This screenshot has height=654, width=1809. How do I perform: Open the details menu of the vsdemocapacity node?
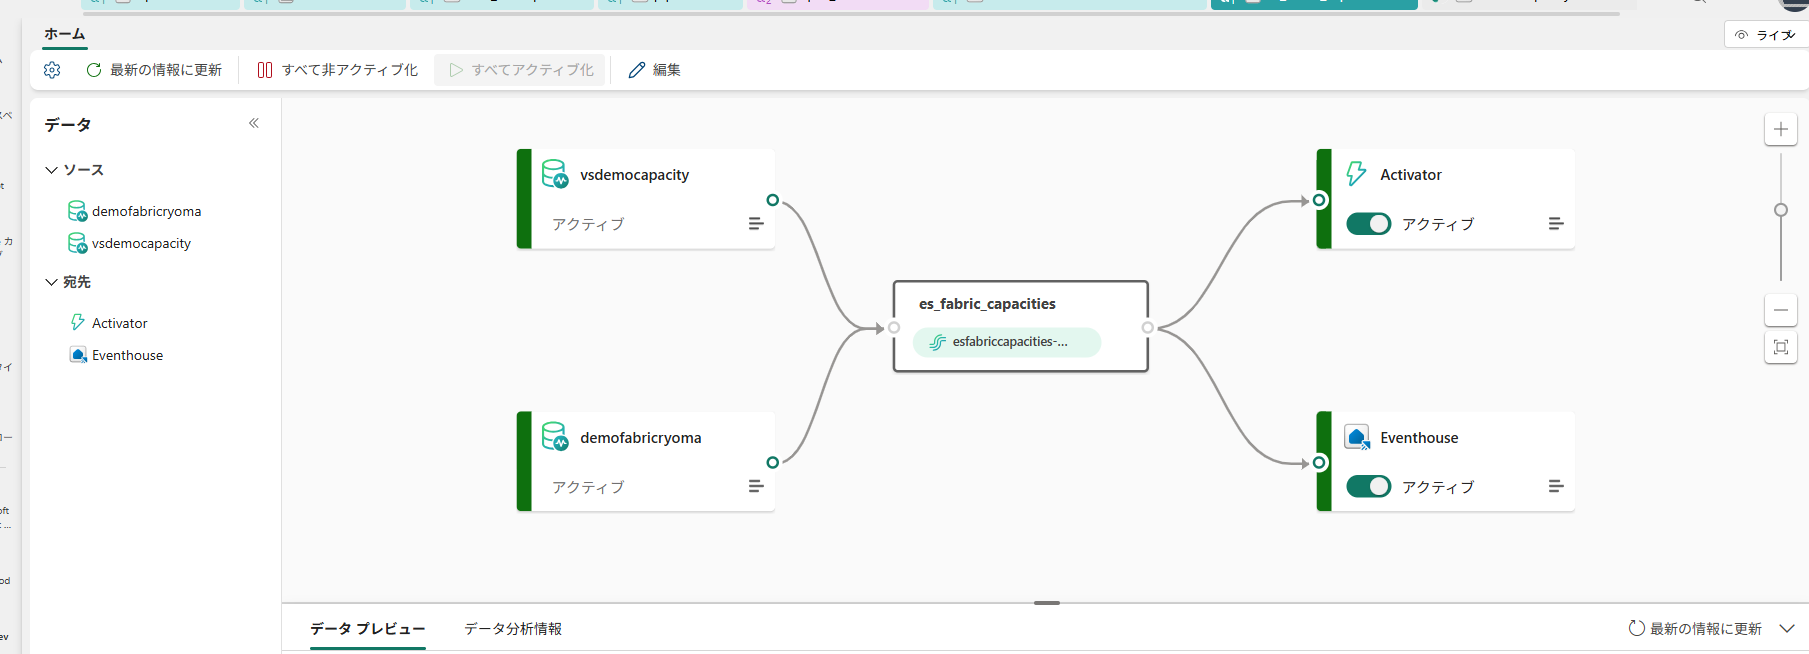tap(756, 224)
